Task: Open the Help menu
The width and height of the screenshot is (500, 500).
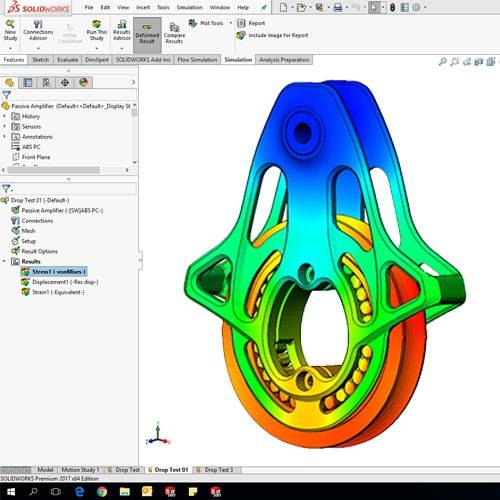Action: click(243, 7)
